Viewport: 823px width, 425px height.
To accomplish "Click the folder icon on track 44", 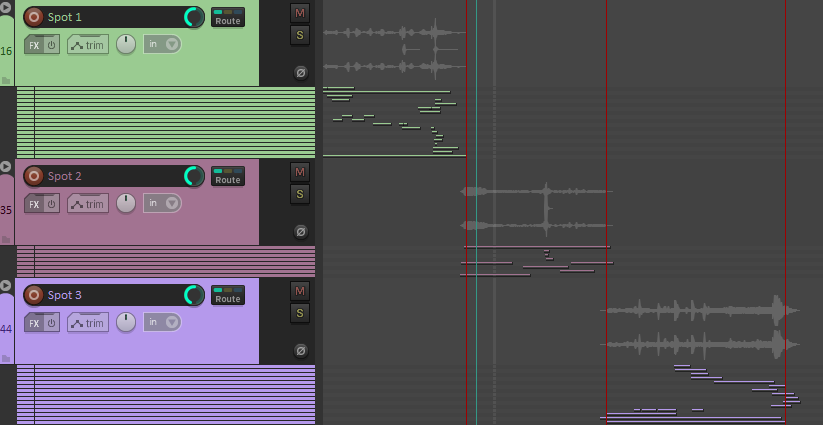I will [x=6, y=359].
